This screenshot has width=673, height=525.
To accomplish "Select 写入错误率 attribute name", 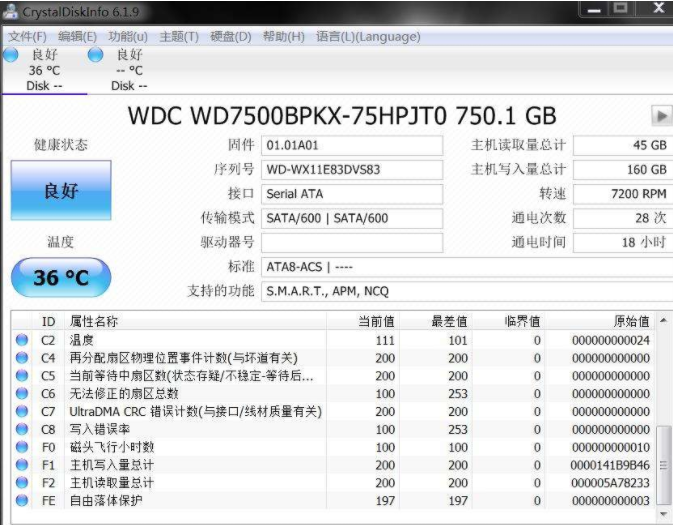I will point(100,429).
